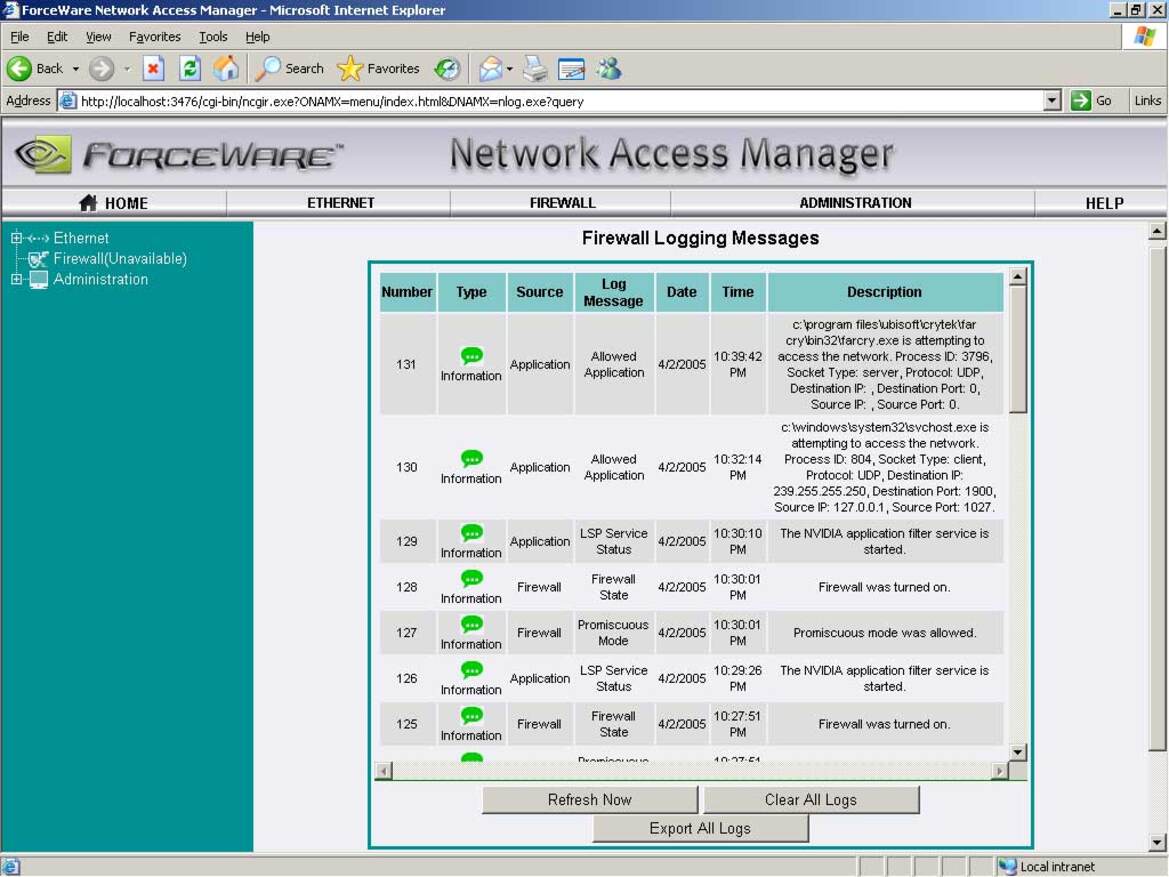The width and height of the screenshot is (1169, 877).
Task: Expand the Administration tree node
Action: pos(16,280)
